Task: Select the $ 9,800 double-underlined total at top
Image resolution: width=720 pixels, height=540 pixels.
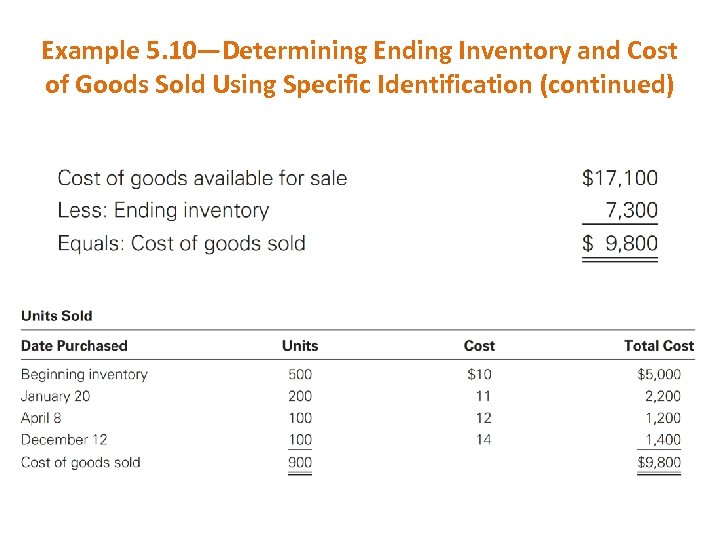Action: point(620,243)
